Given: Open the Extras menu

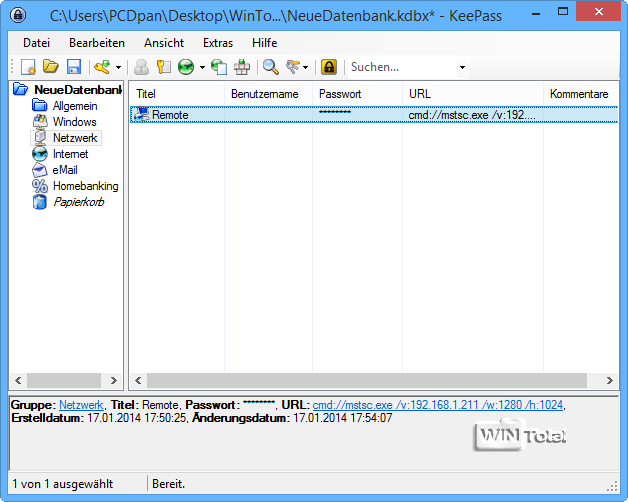Looking at the screenshot, I should pos(218,43).
